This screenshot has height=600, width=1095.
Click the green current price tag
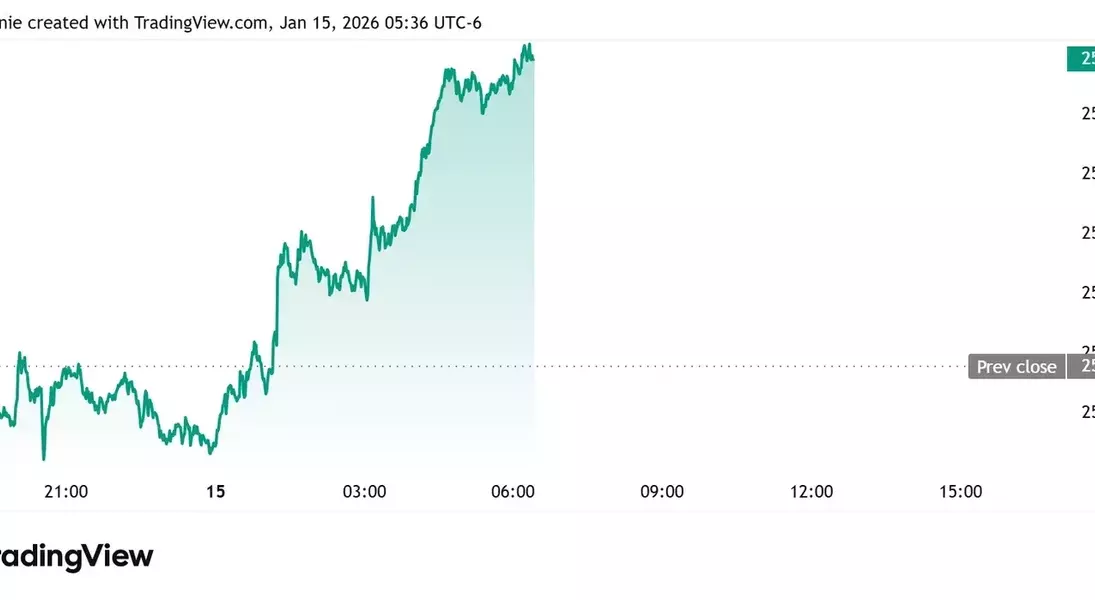click(x=1081, y=59)
